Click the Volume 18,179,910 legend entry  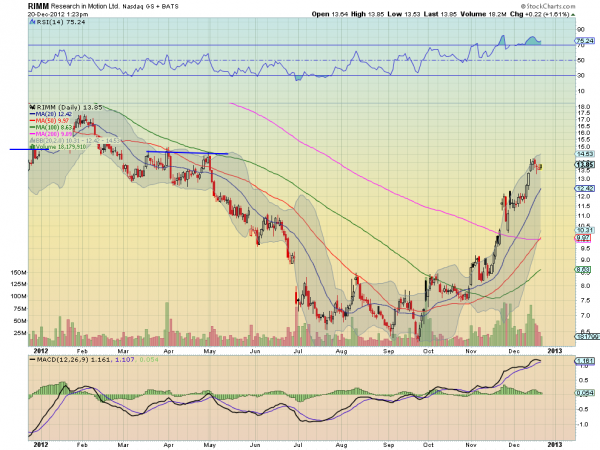[x=61, y=147]
